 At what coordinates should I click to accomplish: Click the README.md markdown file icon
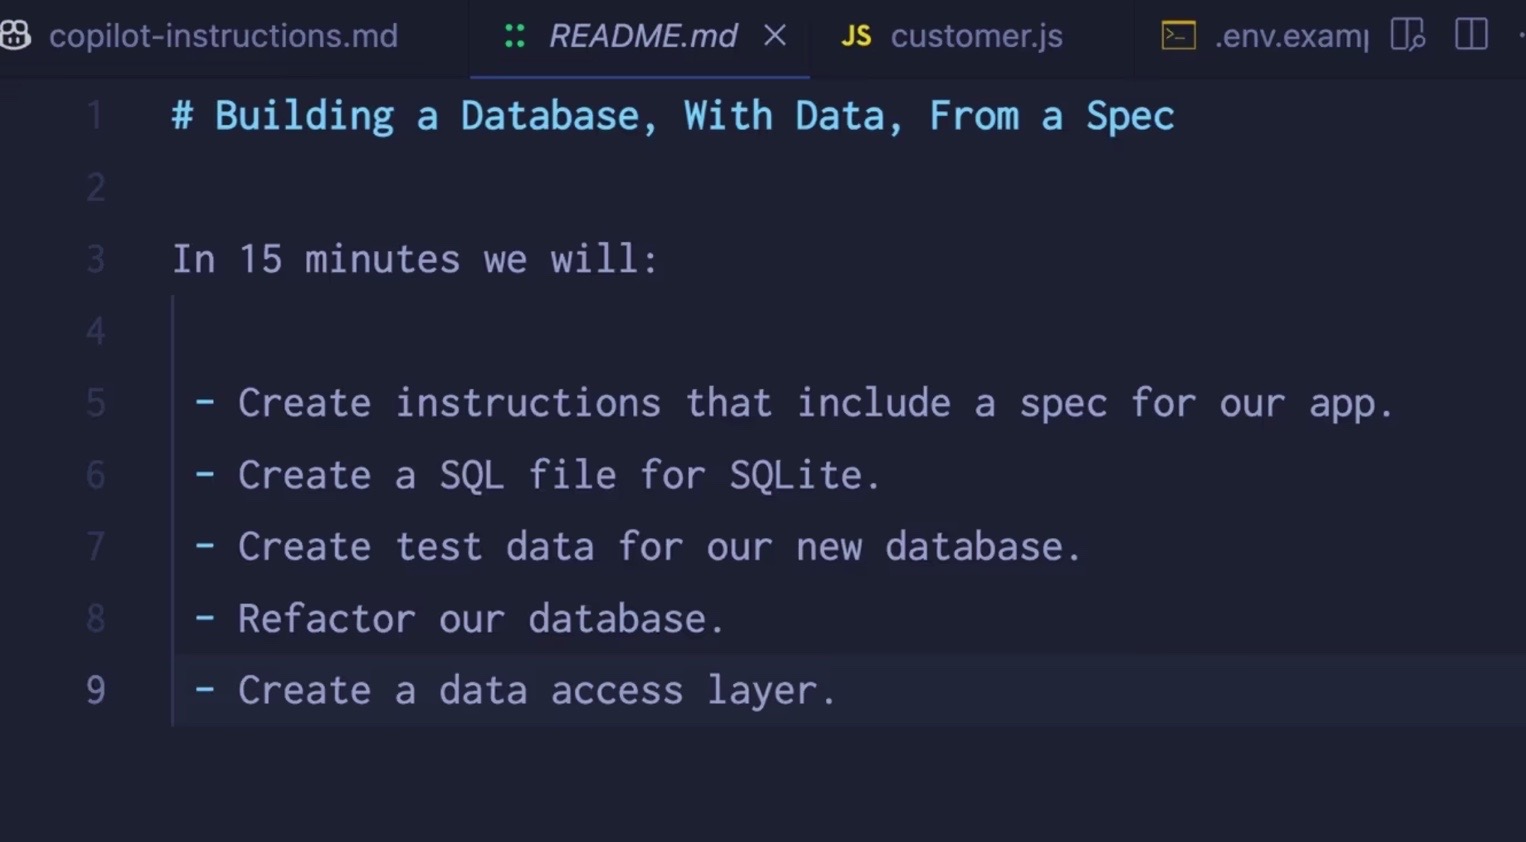pos(515,37)
